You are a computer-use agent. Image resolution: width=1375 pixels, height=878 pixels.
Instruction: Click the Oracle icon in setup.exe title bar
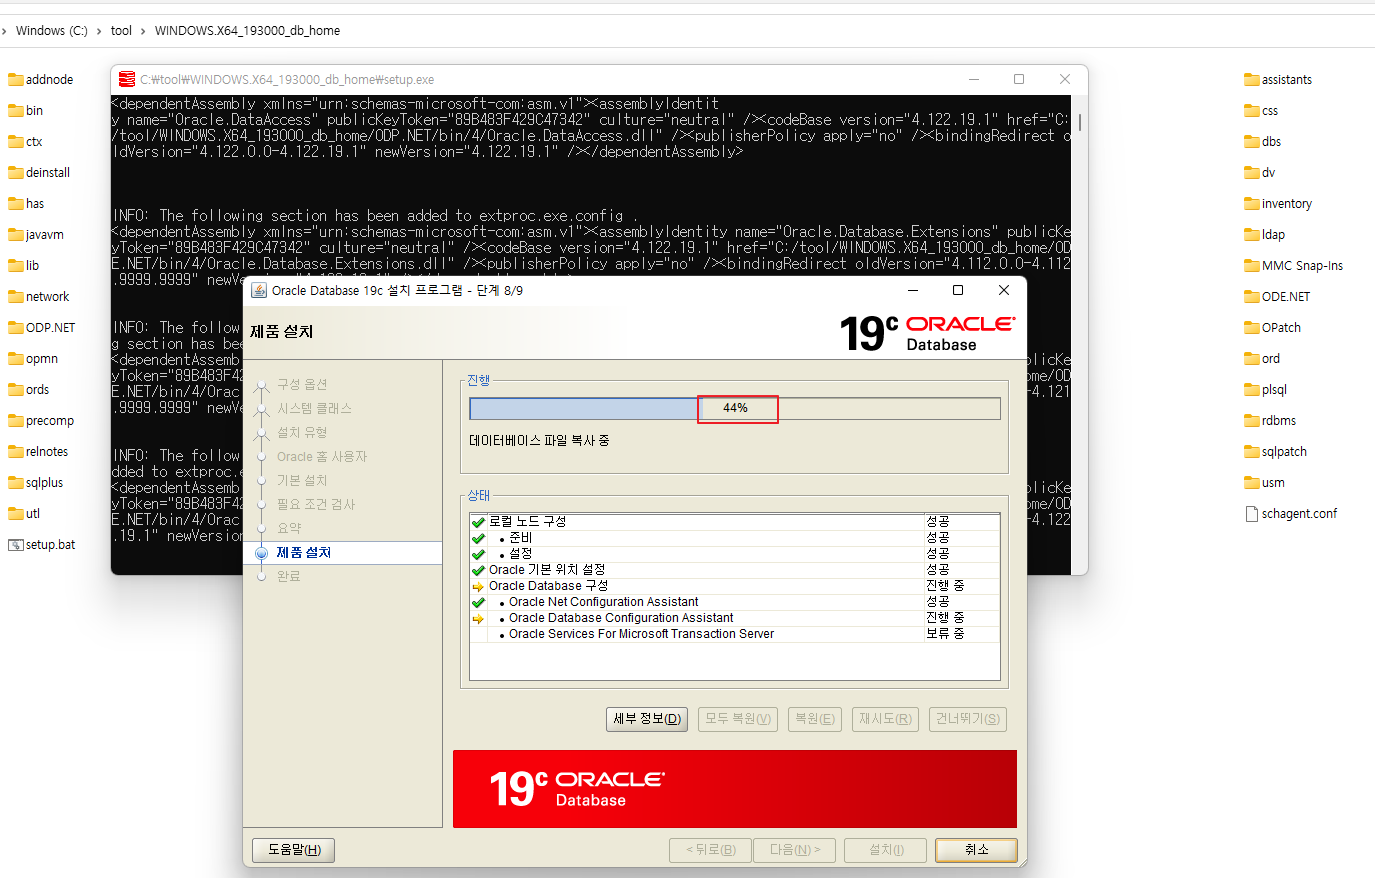127,79
